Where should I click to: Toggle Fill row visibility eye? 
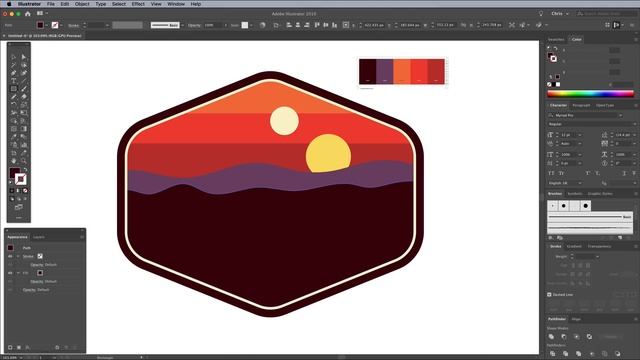click(x=10, y=273)
